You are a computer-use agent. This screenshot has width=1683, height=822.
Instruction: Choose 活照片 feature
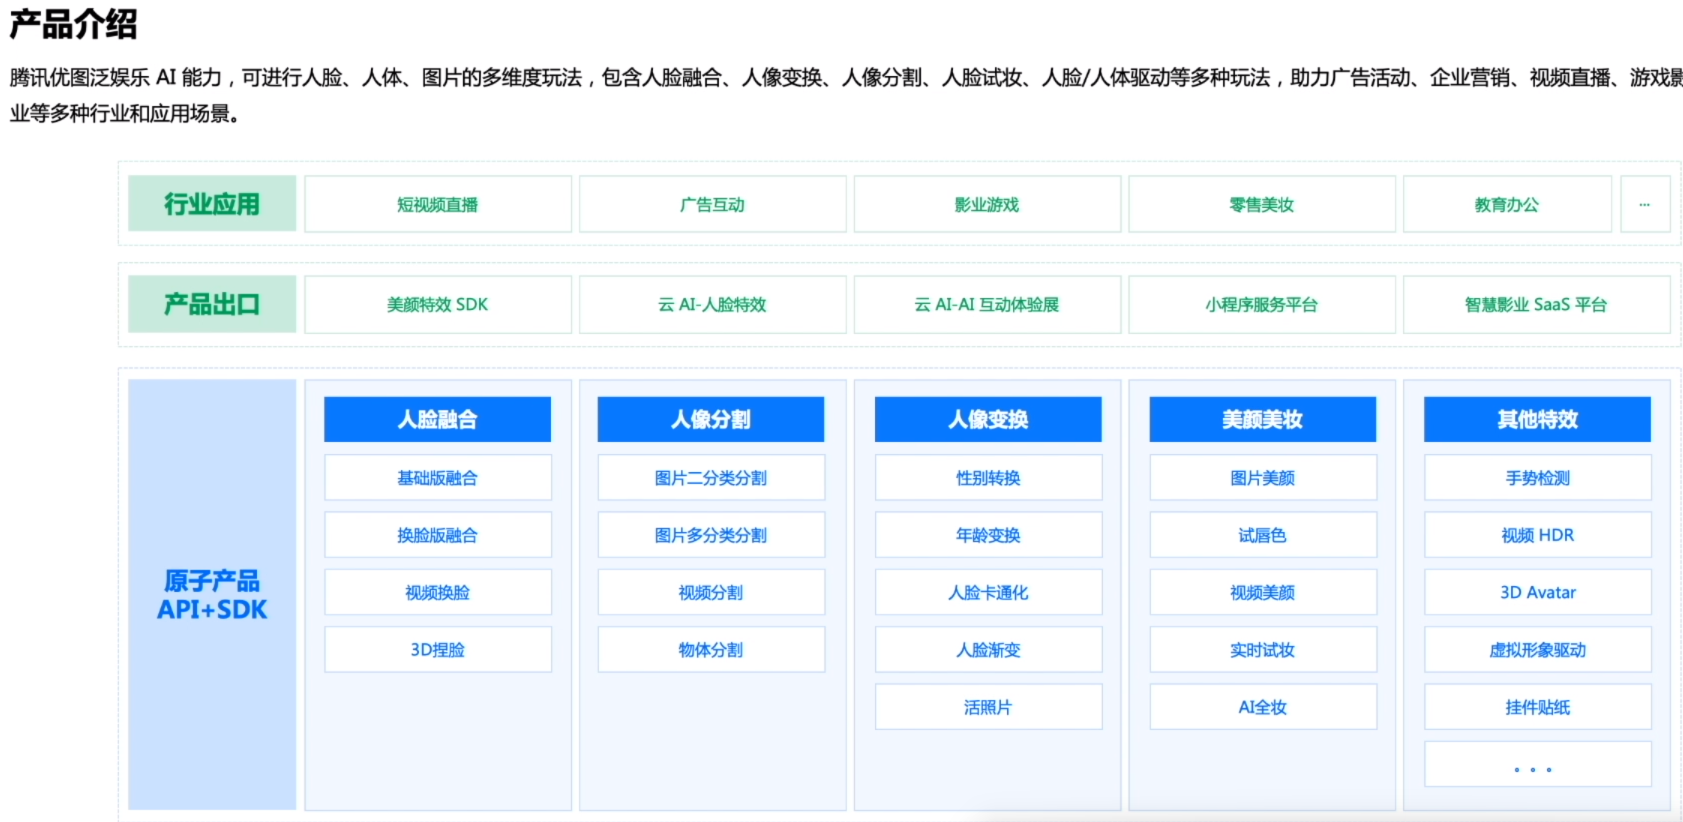[x=988, y=707]
